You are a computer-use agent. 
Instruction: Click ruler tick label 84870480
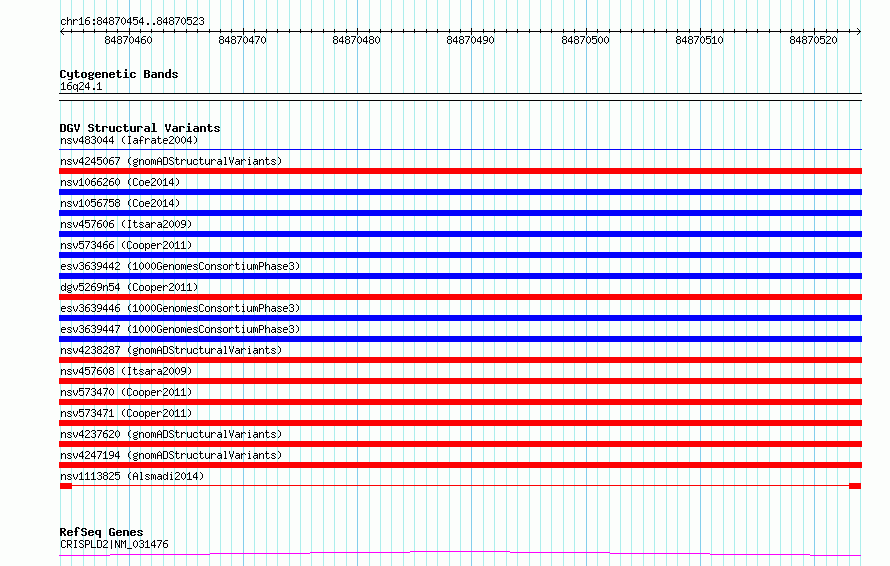[x=356, y=40]
